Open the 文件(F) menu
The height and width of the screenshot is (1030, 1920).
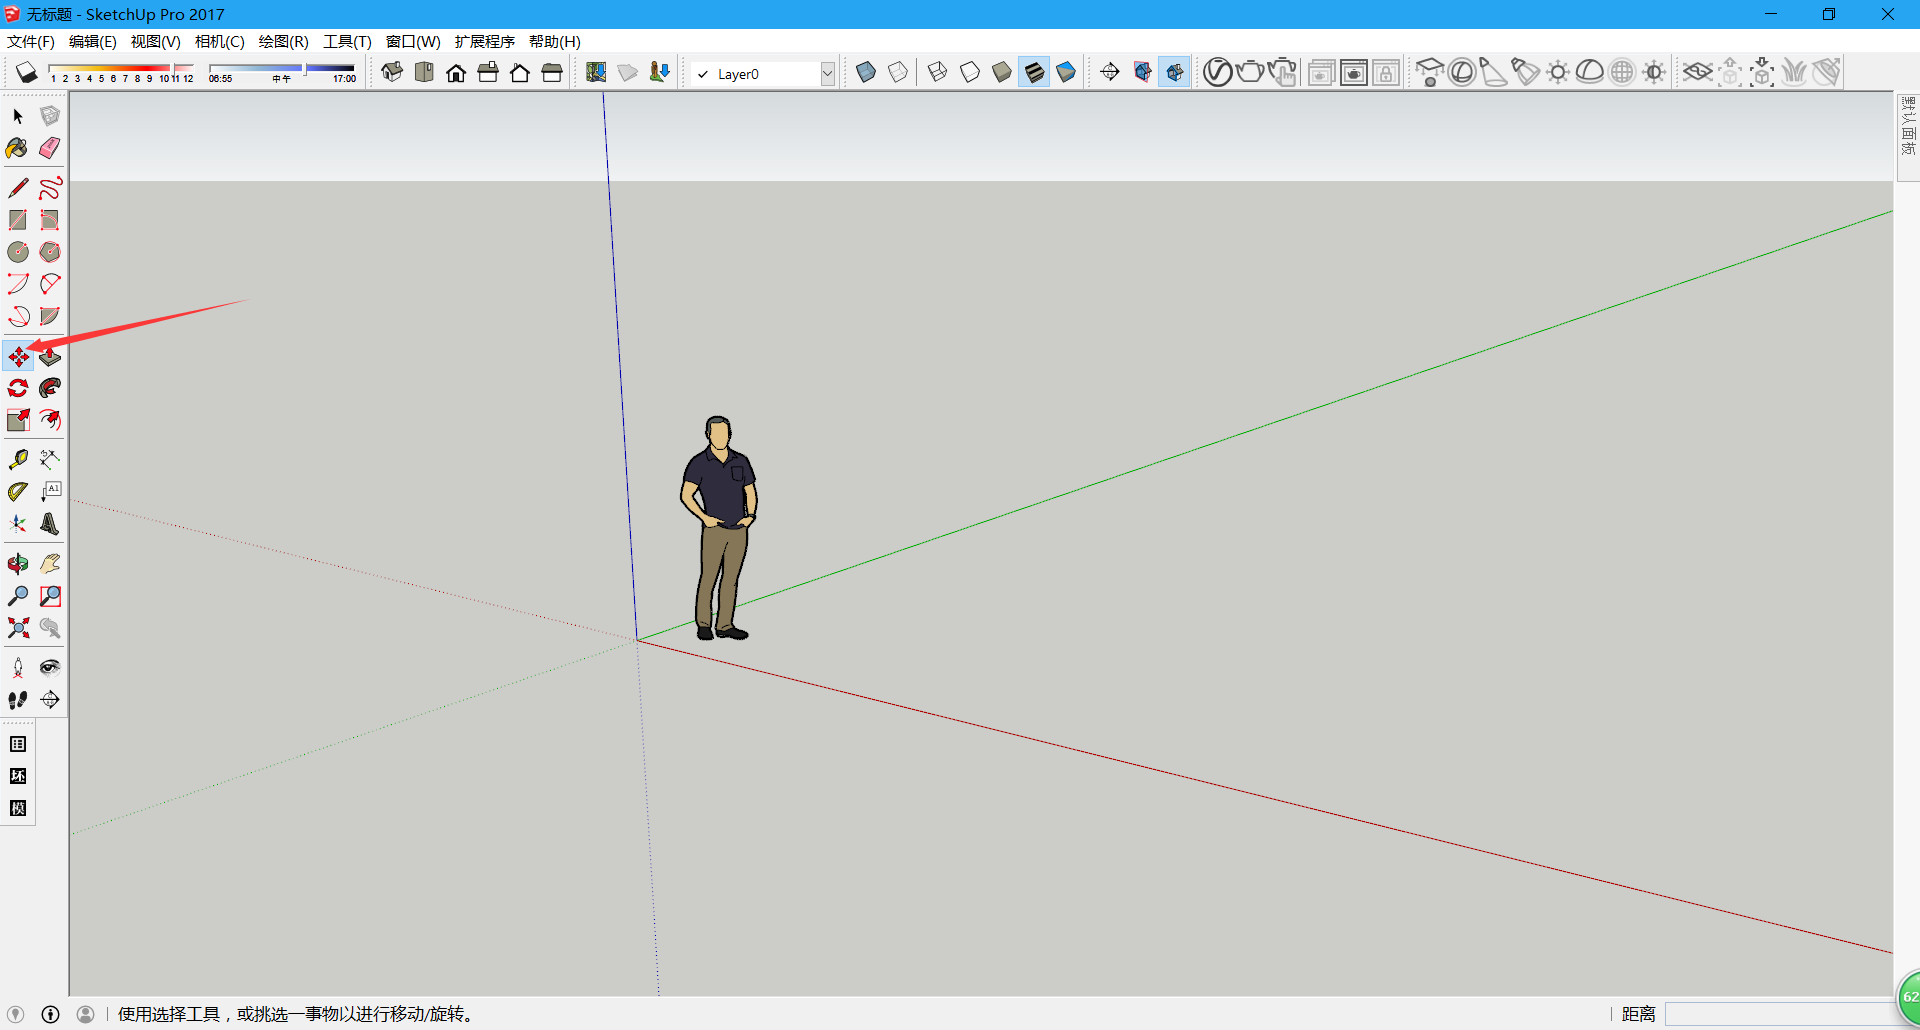[31, 41]
